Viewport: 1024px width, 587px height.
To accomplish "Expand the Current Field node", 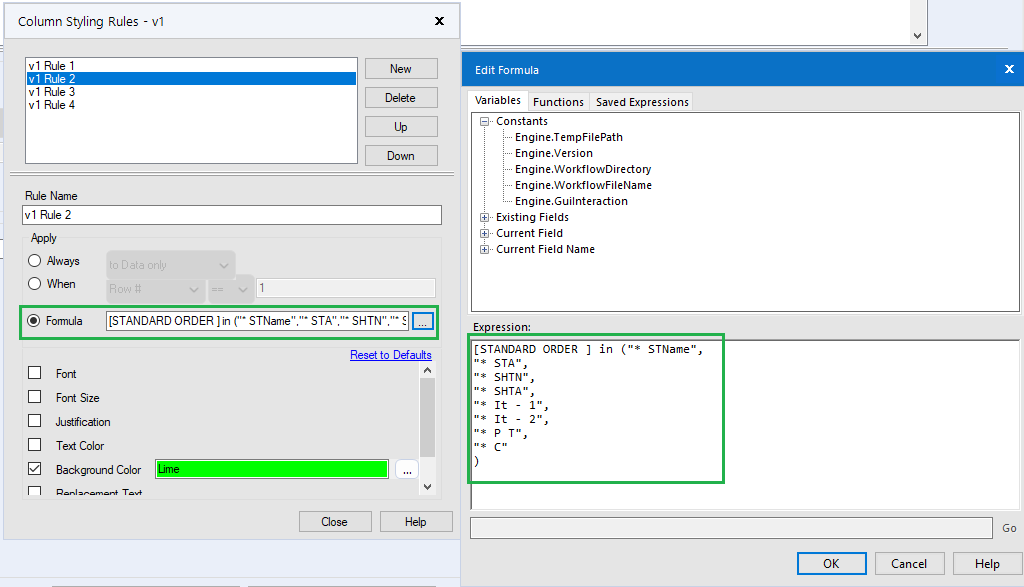I will click(484, 233).
